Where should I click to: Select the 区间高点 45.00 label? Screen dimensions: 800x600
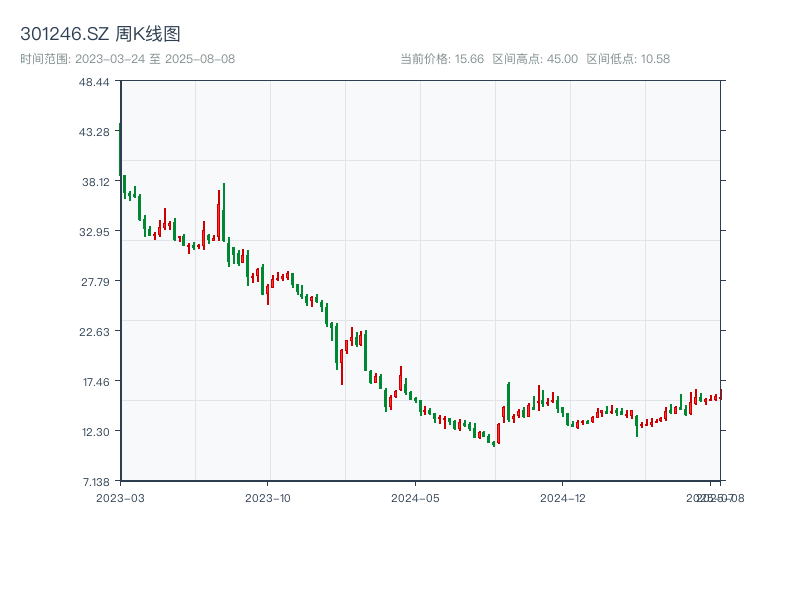pos(535,59)
